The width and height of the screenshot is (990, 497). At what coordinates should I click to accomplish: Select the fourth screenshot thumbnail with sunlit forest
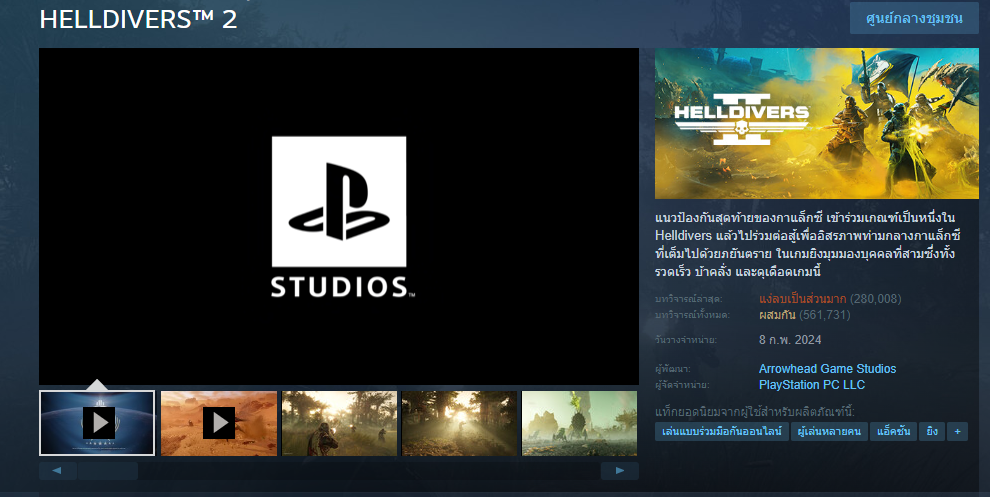pyautogui.click(x=459, y=423)
